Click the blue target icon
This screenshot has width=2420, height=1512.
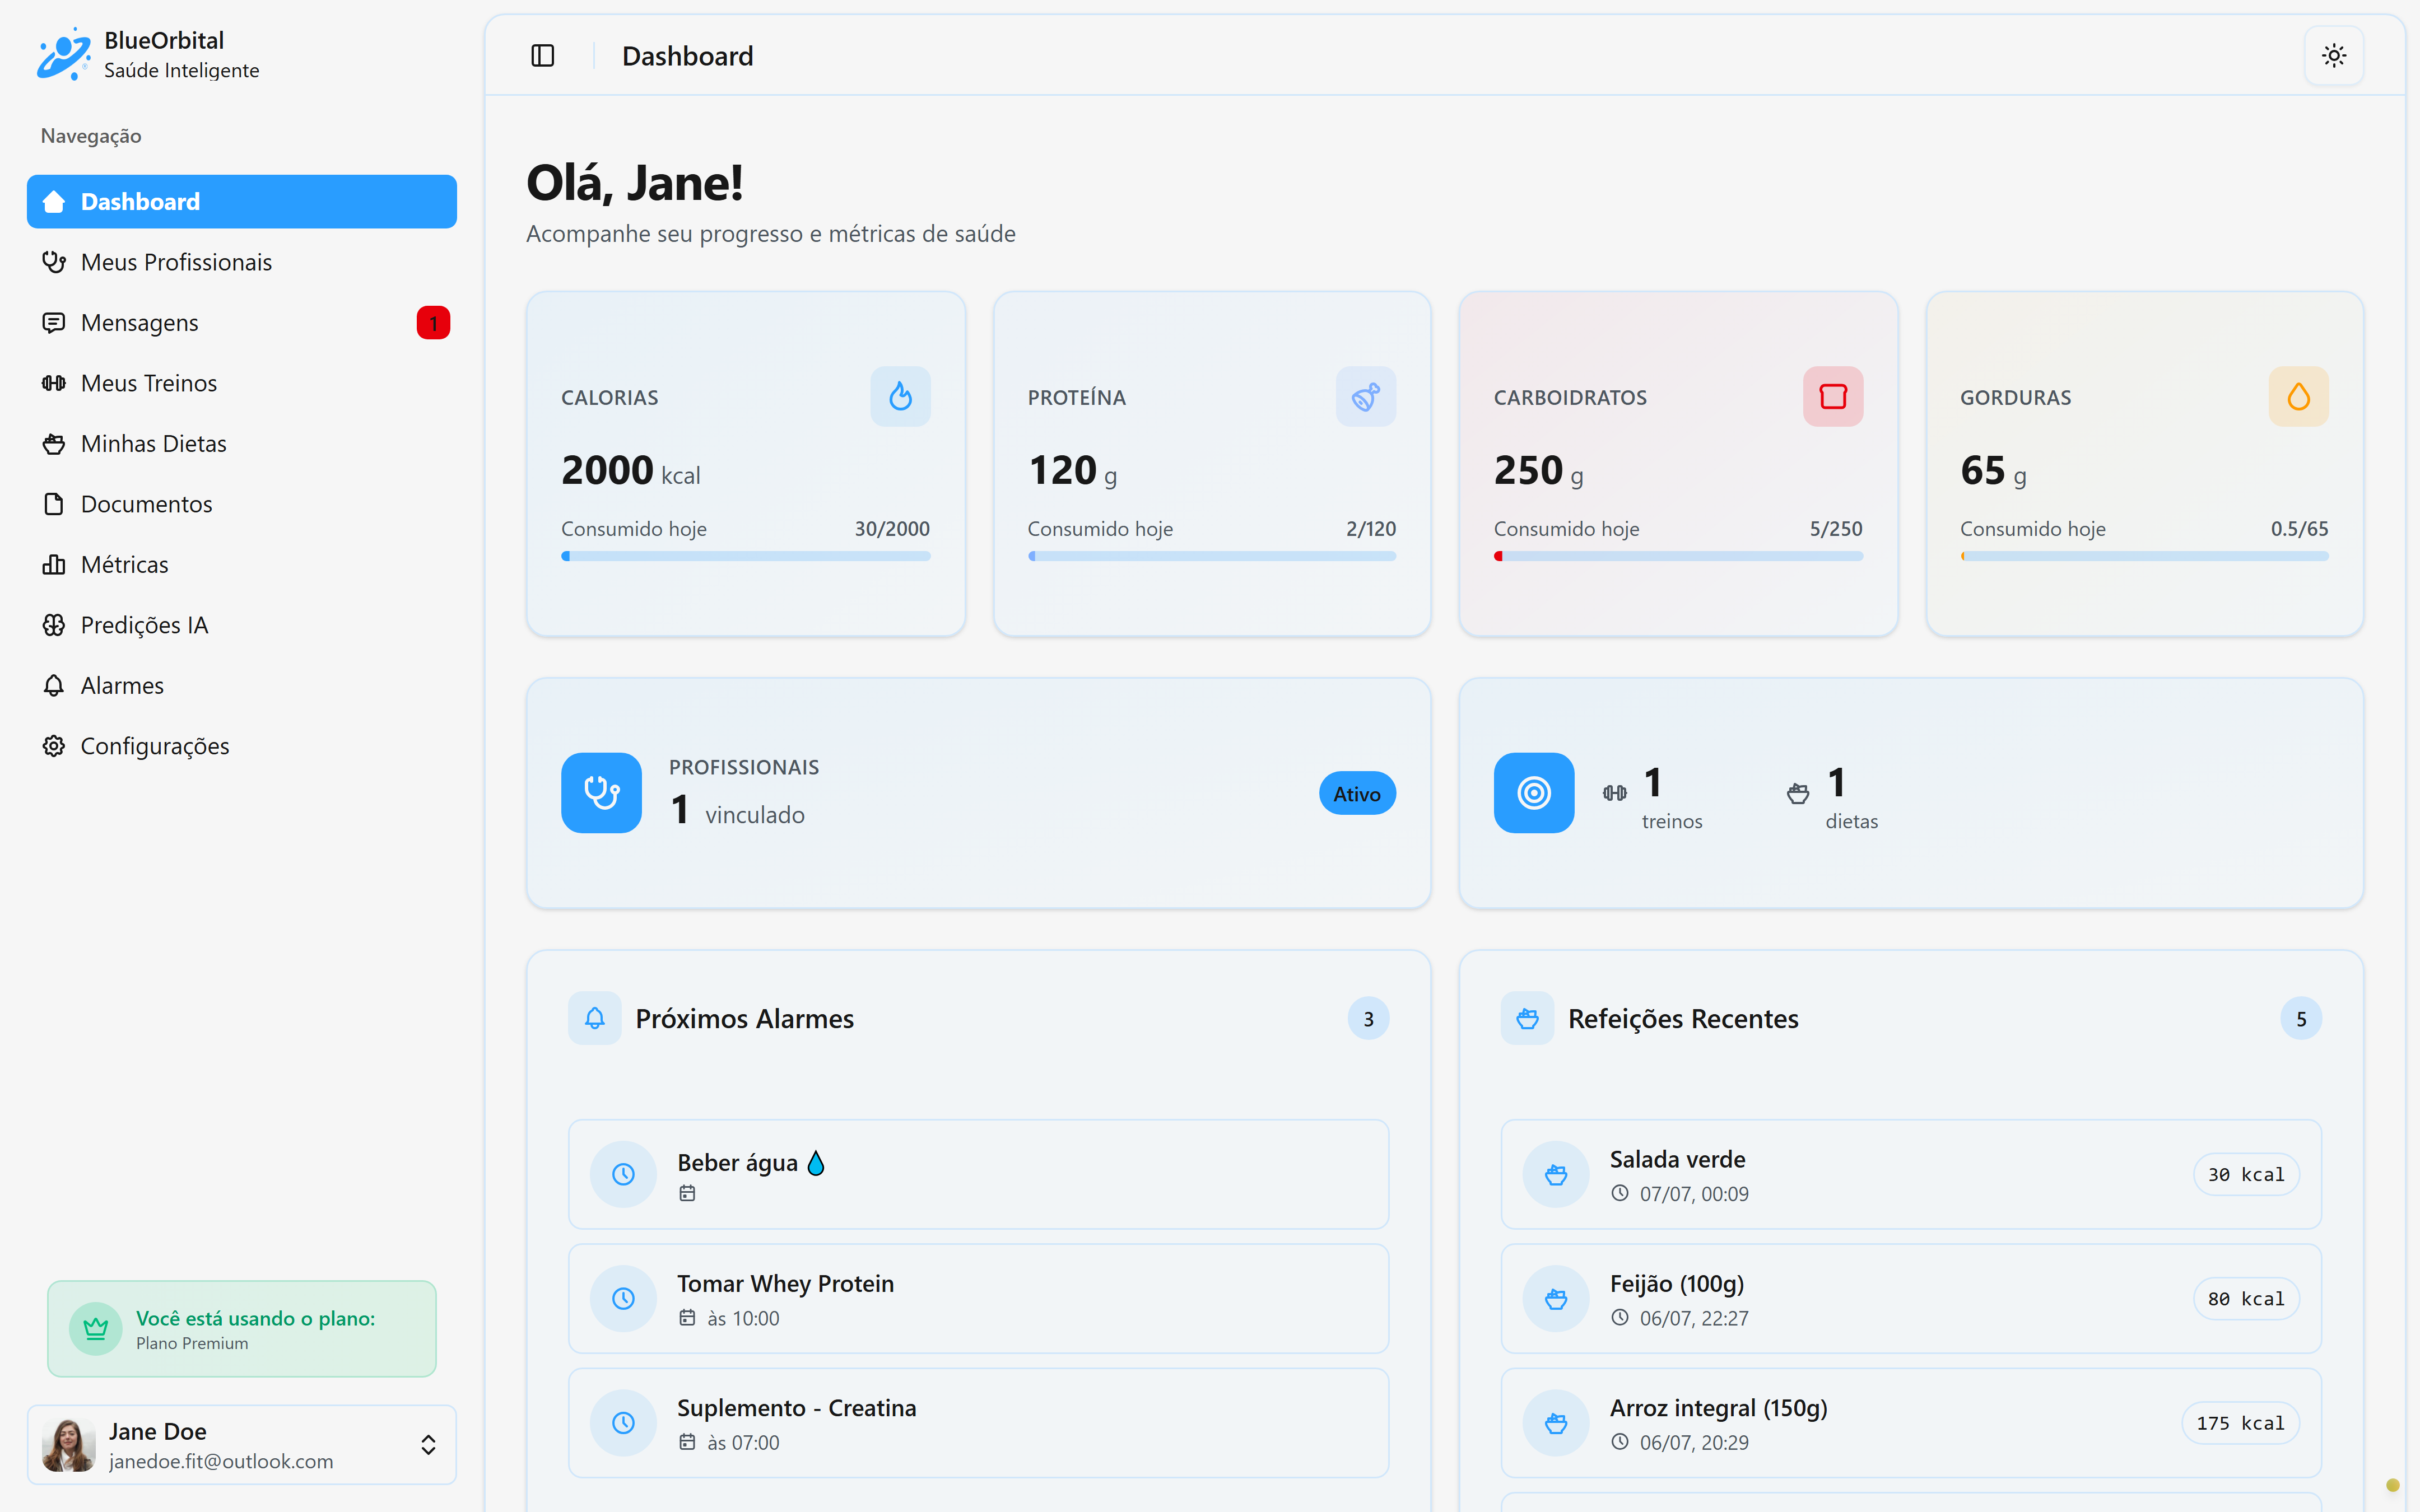1534,793
